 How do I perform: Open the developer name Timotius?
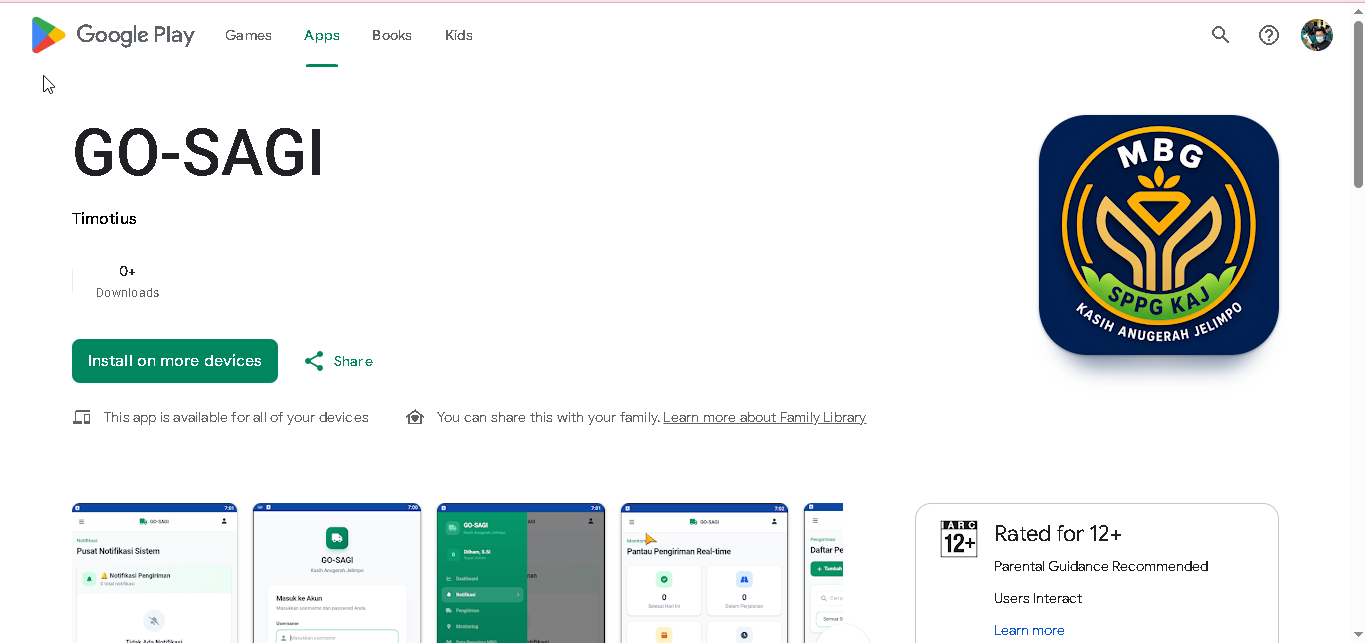pos(104,218)
